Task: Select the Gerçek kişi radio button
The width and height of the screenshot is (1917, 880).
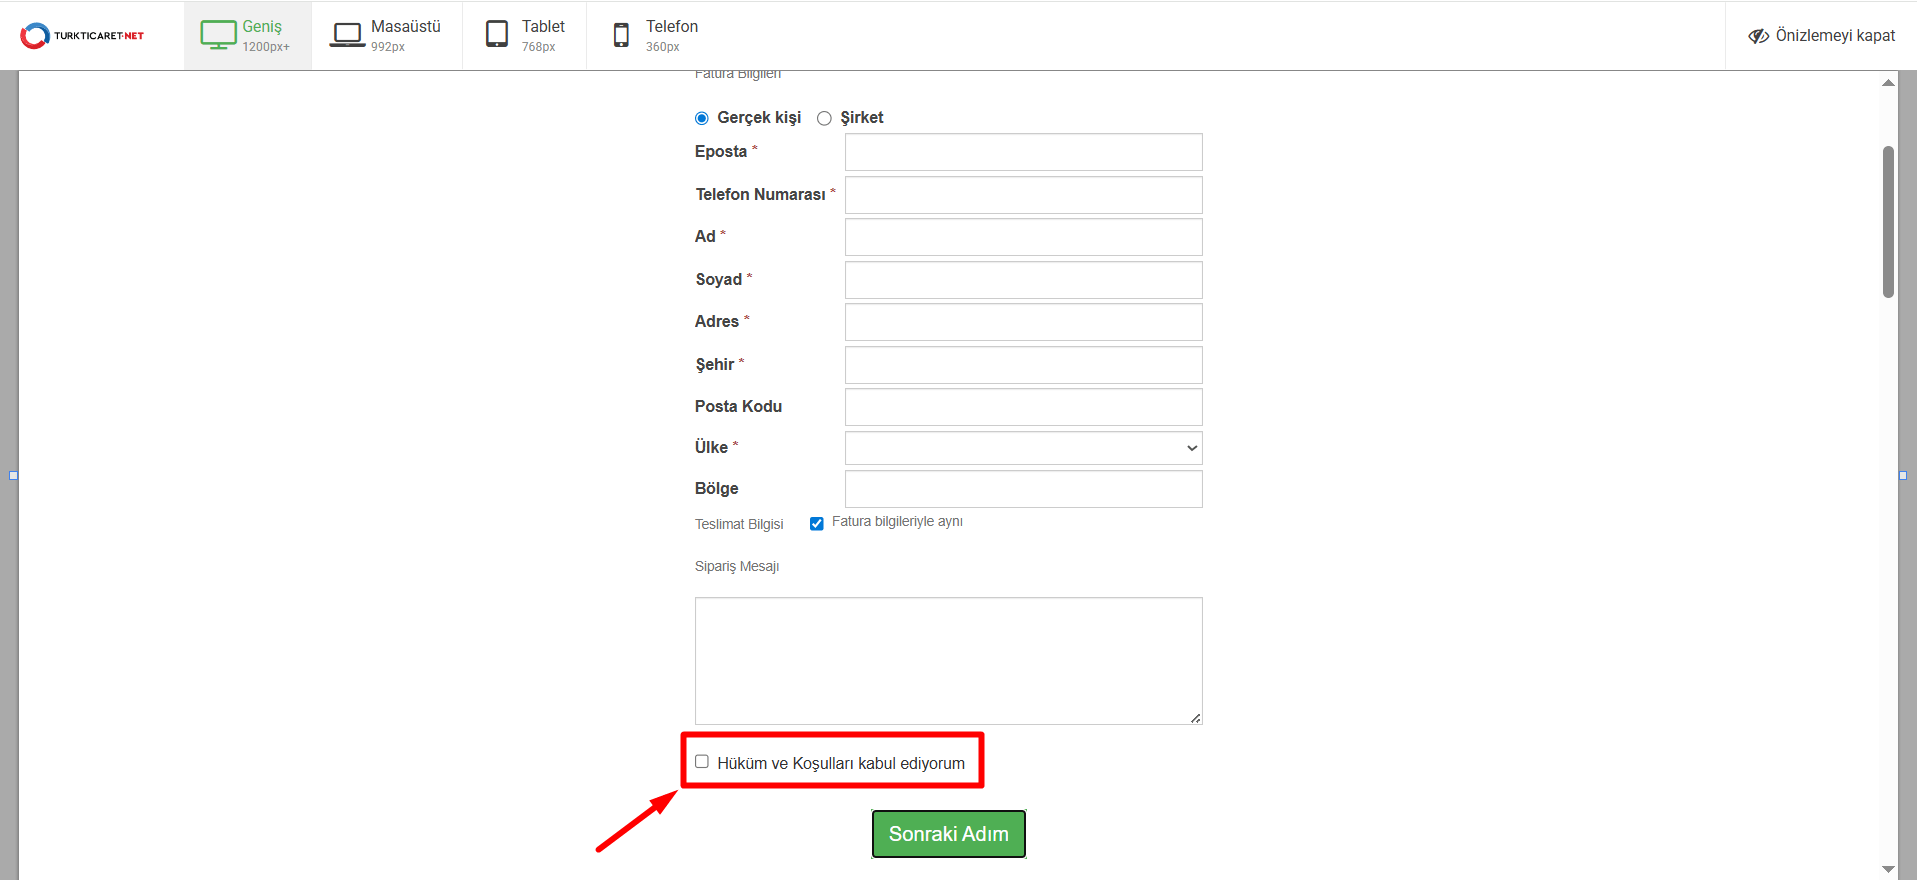Action: pyautogui.click(x=702, y=118)
